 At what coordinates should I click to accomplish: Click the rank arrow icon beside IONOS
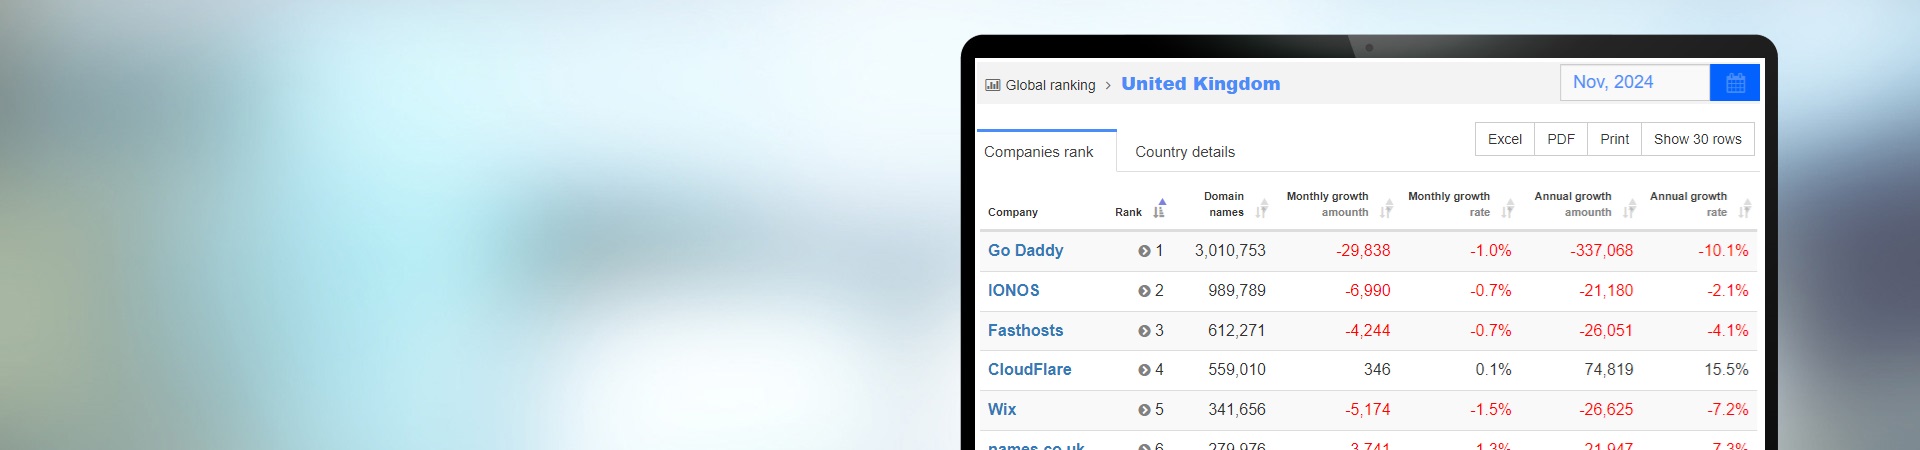pyautogui.click(x=1144, y=291)
